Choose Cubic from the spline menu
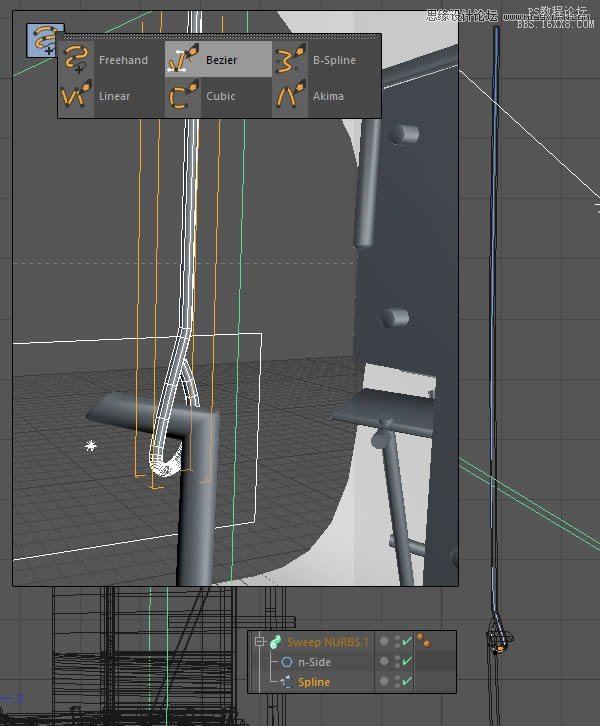 click(220, 96)
